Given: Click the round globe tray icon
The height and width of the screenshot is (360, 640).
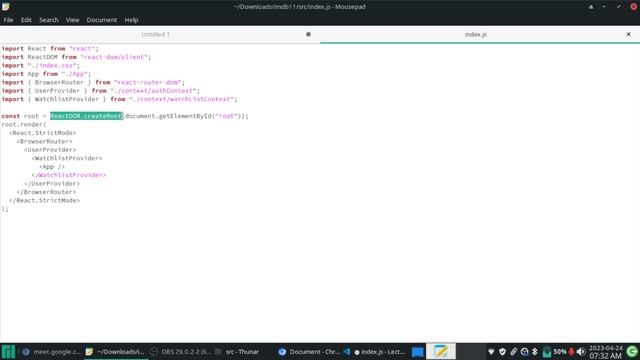Looking at the screenshot, I should coord(524,351).
